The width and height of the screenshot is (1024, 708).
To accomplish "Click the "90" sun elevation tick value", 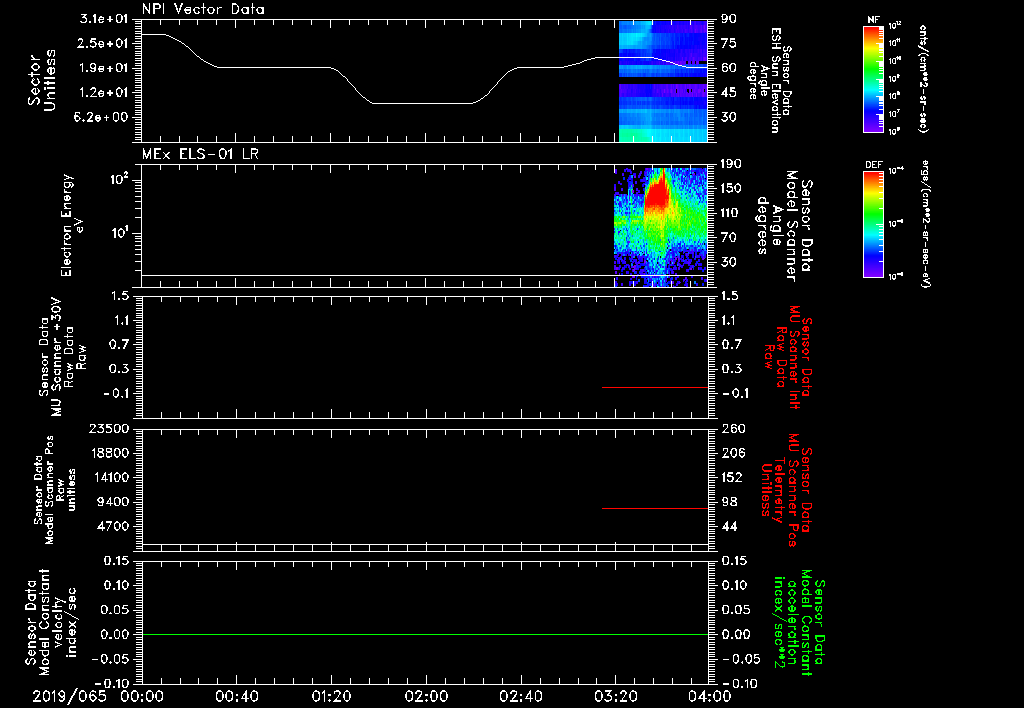I will click(729, 19).
